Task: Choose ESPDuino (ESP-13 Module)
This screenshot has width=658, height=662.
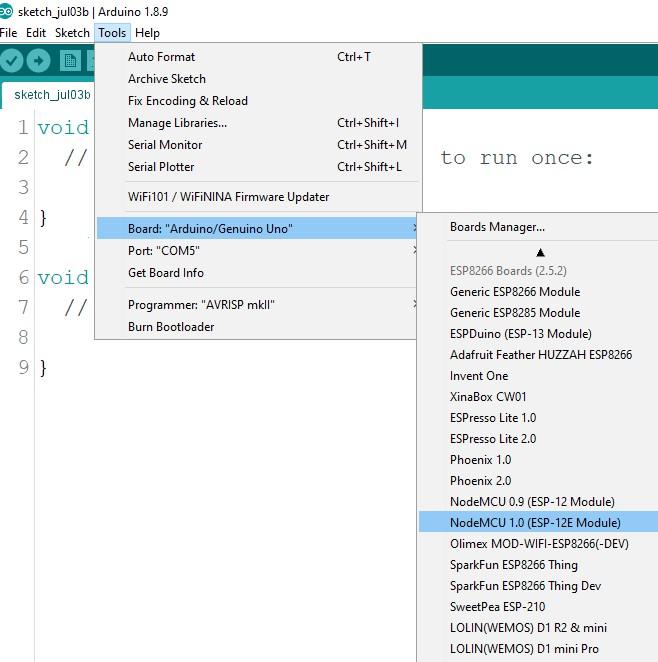Action: pos(538,334)
